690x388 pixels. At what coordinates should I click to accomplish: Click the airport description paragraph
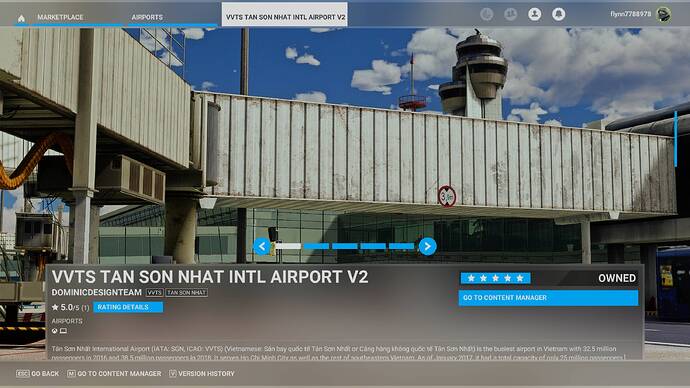tap(338, 353)
